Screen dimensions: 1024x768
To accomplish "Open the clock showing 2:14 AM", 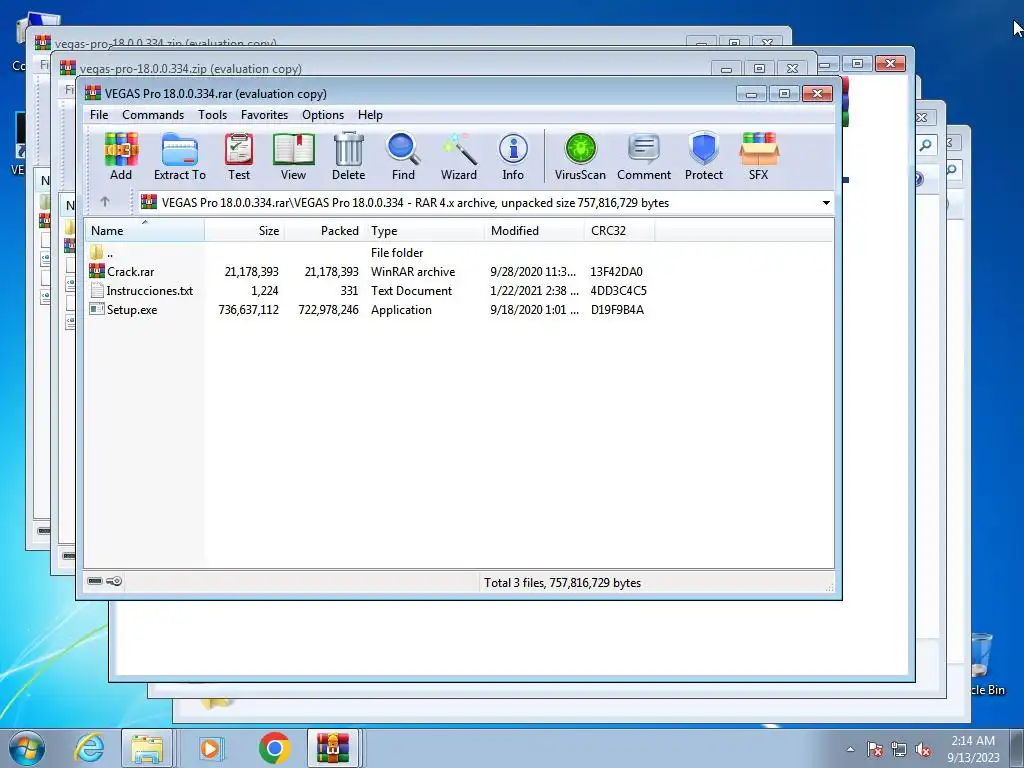I will tap(973, 748).
